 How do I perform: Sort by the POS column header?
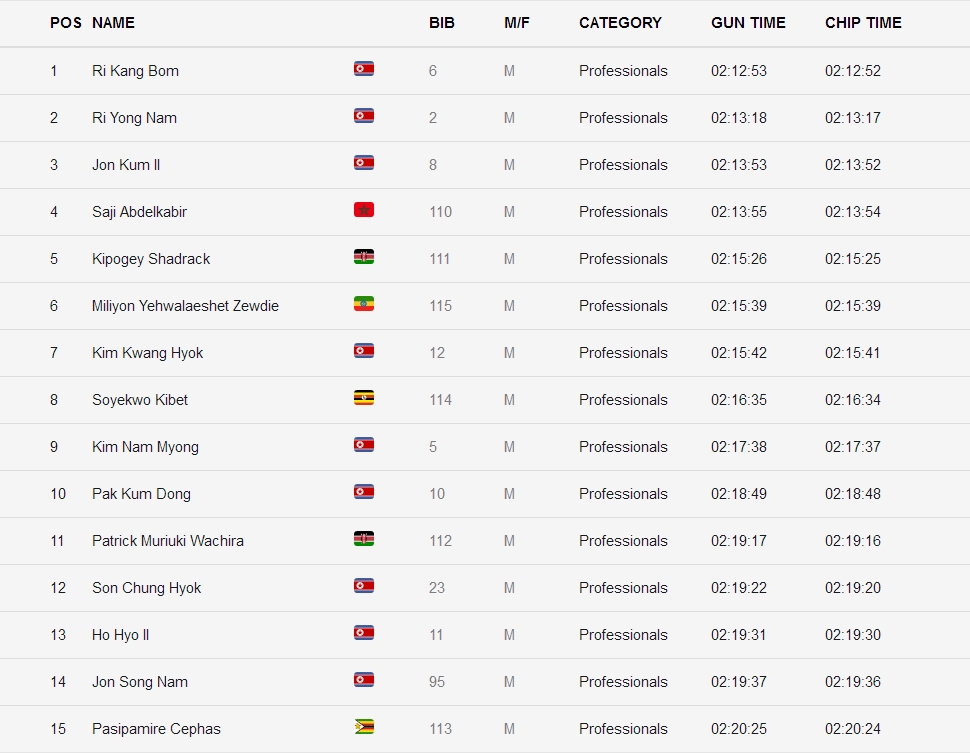click(66, 23)
